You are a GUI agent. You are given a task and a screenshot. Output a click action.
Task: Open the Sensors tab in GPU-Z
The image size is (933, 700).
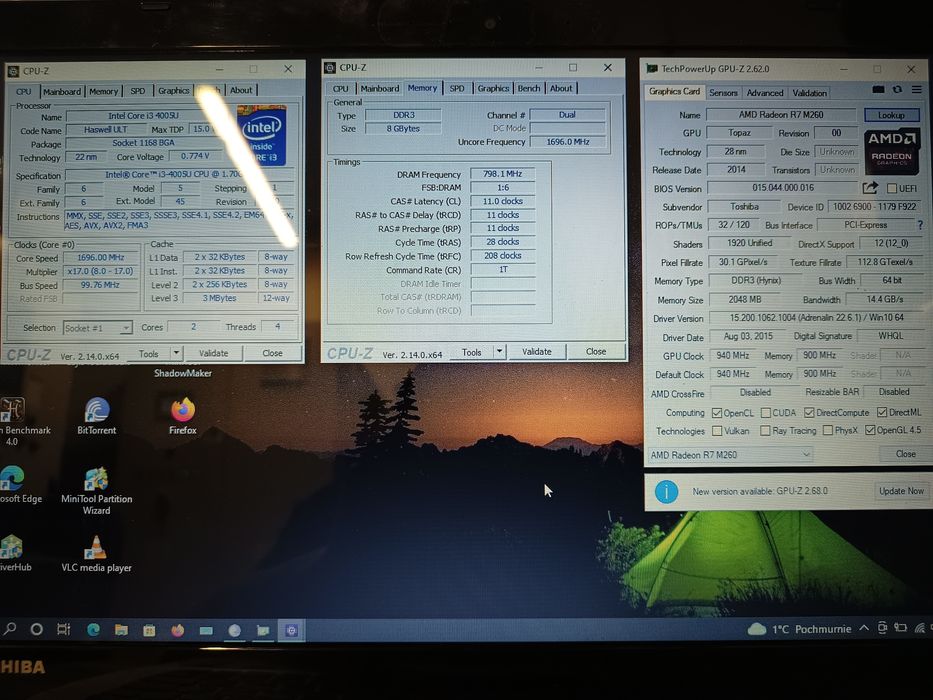coord(723,93)
